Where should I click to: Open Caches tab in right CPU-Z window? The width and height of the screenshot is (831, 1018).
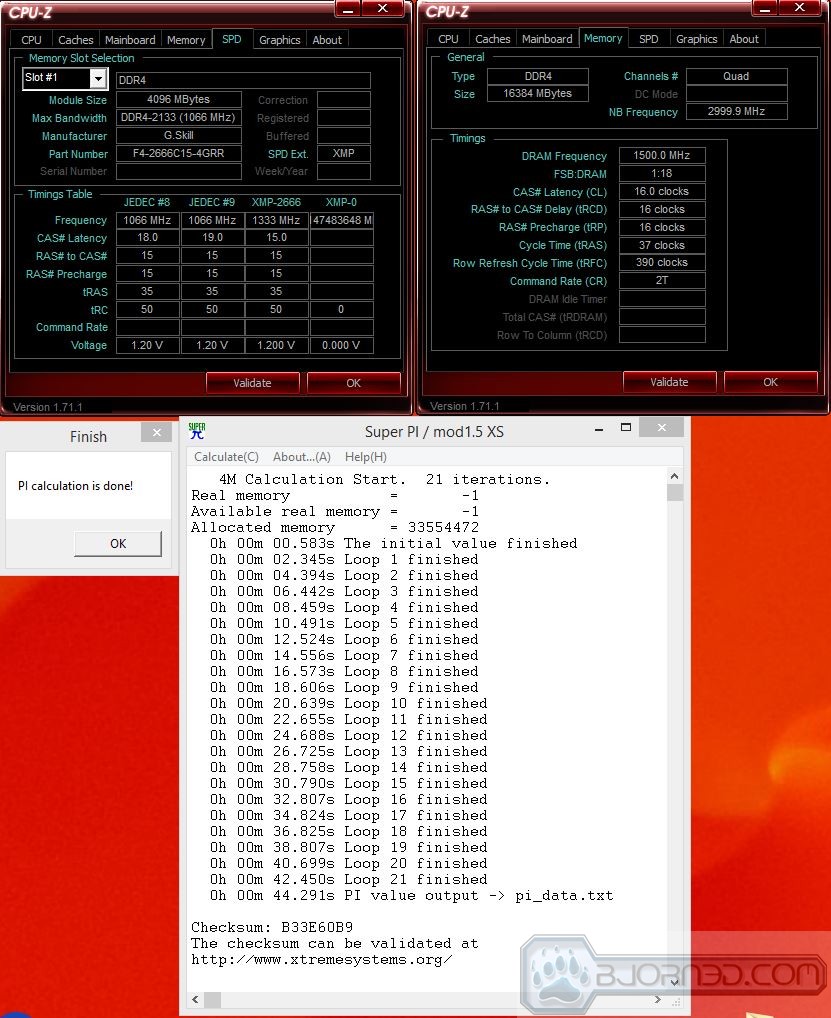492,39
